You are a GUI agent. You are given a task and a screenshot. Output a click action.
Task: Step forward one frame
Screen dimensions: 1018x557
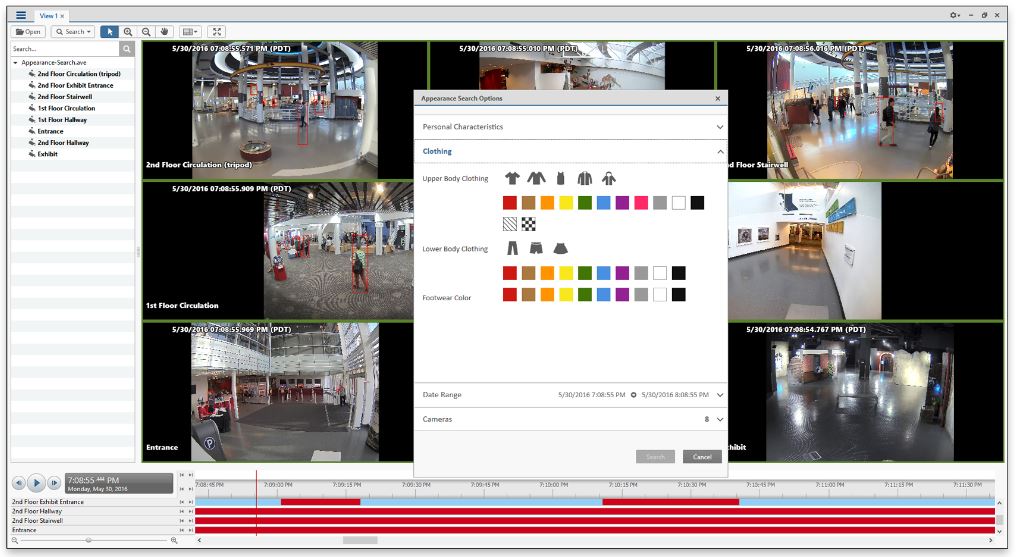[x=54, y=483]
